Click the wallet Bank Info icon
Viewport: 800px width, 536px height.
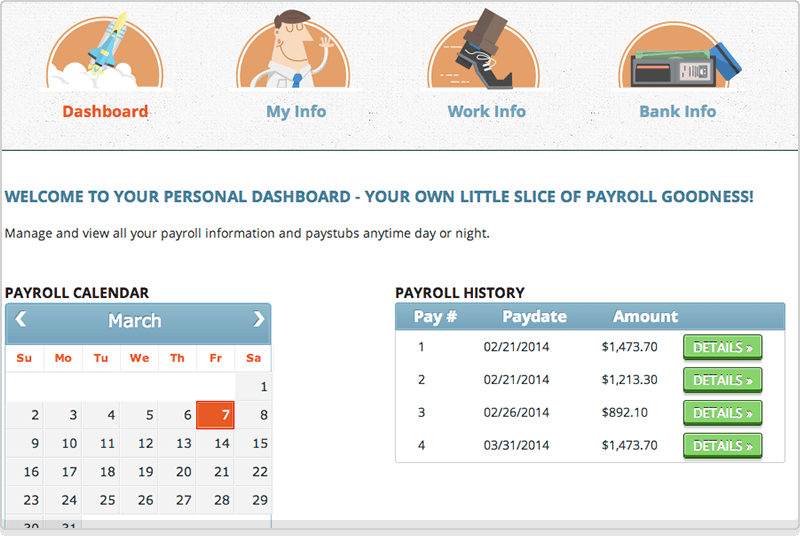(x=677, y=56)
